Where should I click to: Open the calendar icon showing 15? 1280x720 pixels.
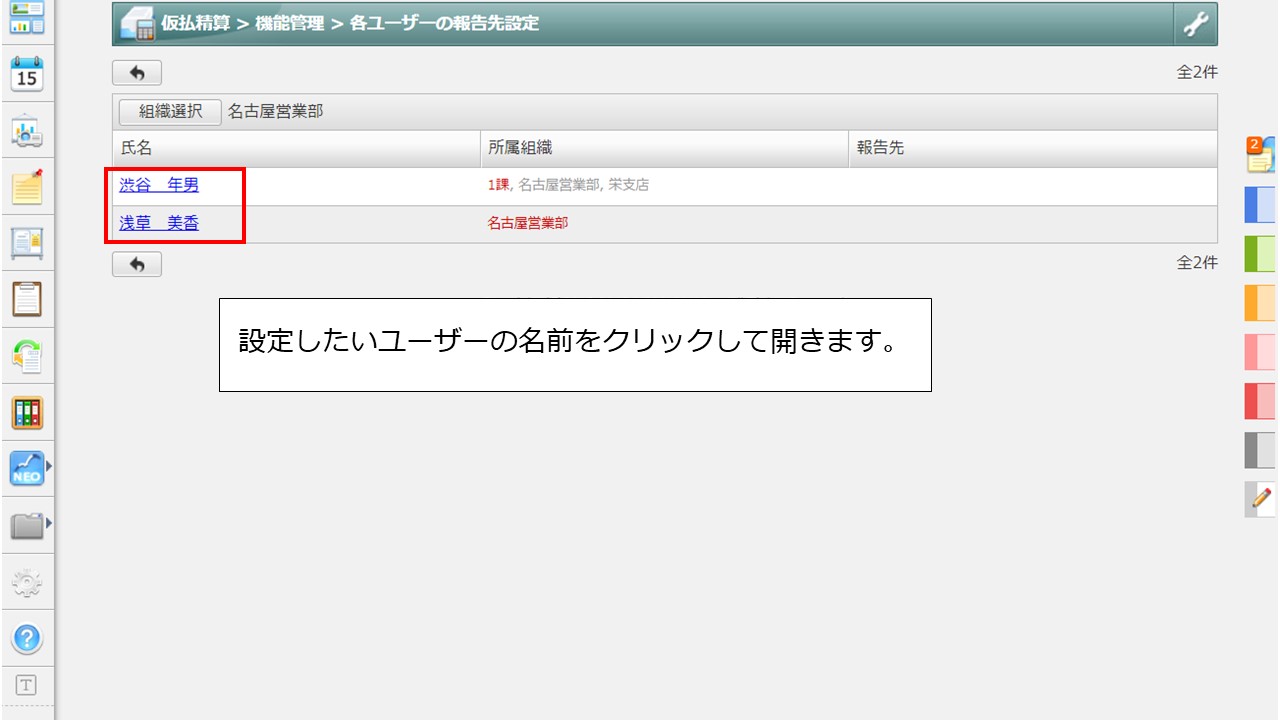tap(27, 74)
